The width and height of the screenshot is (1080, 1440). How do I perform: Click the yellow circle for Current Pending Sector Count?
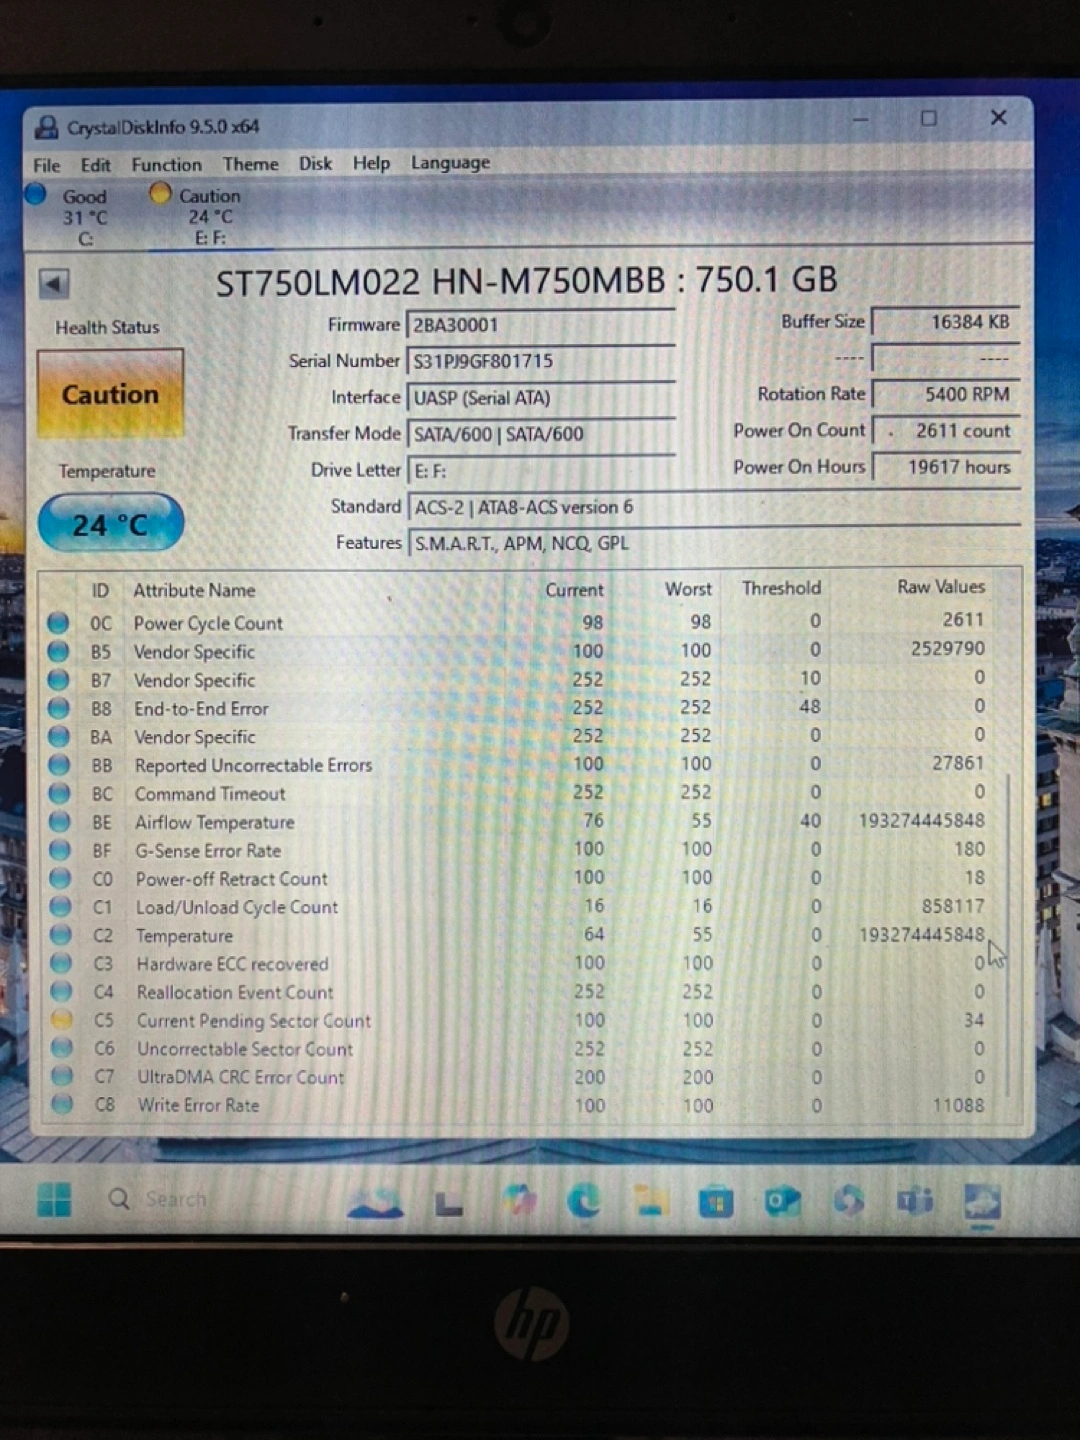tap(62, 1020)
